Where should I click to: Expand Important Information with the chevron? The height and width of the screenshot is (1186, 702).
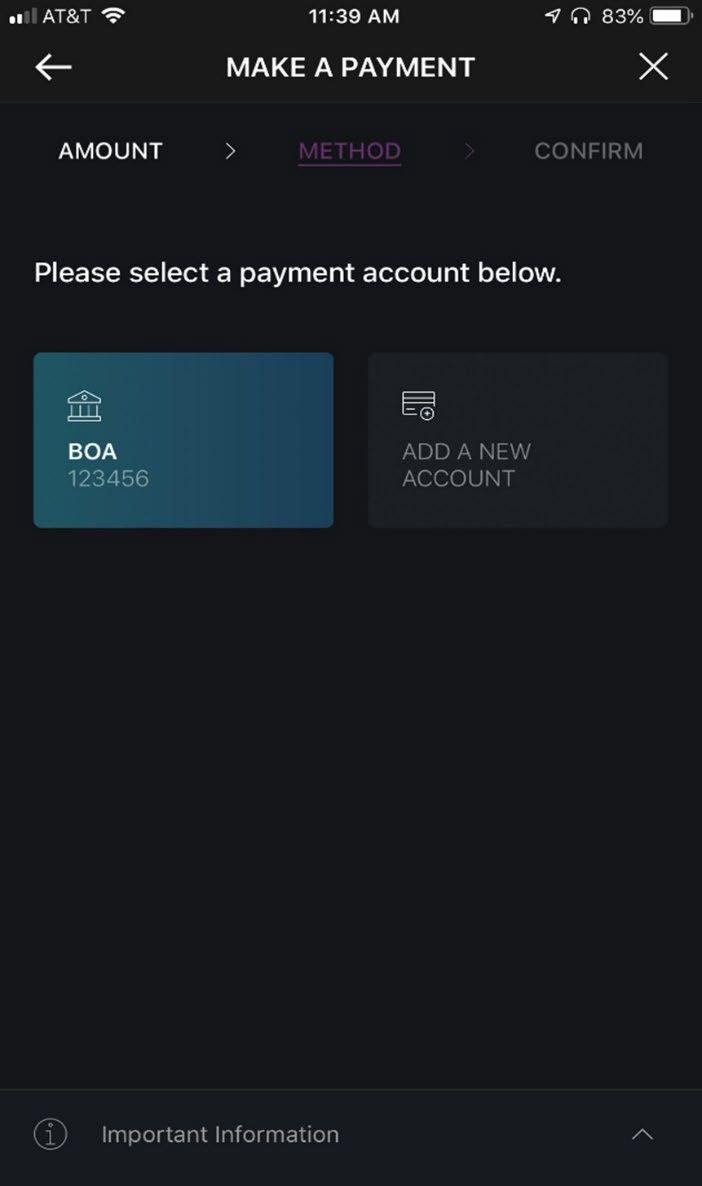643,1134
